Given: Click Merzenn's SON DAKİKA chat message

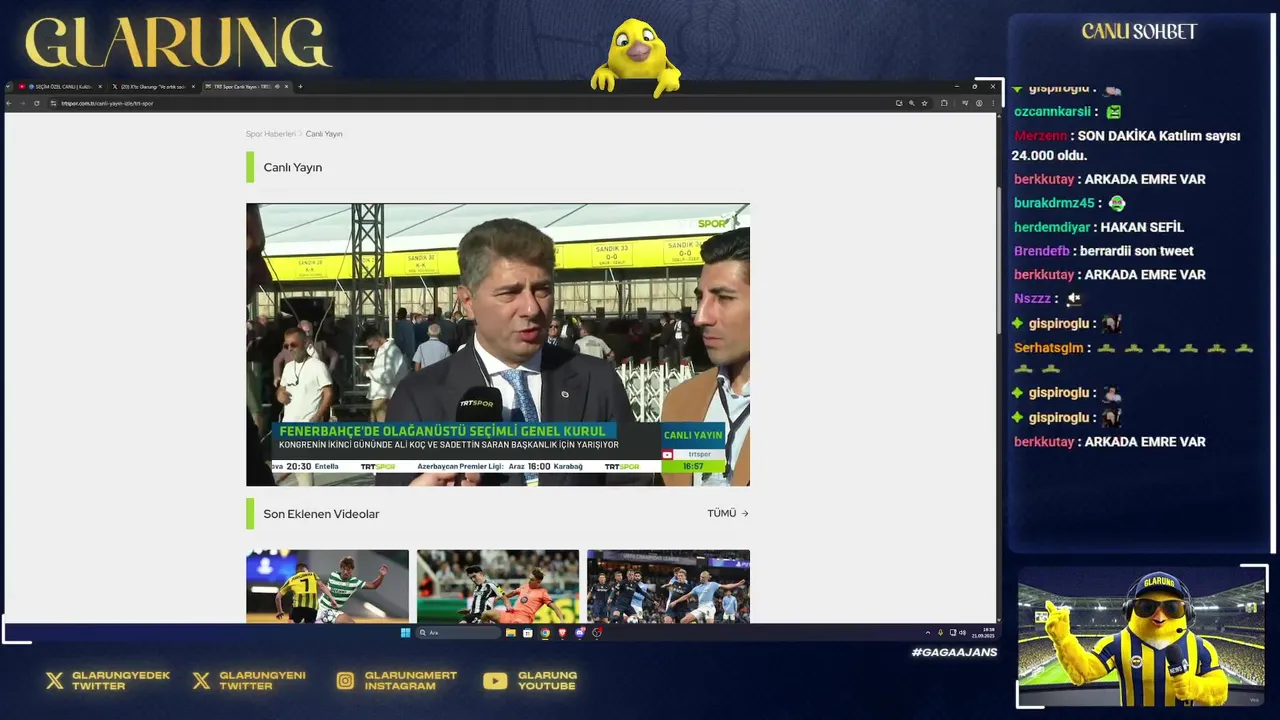Looking at the screenshot, I should pos(1126,145).
